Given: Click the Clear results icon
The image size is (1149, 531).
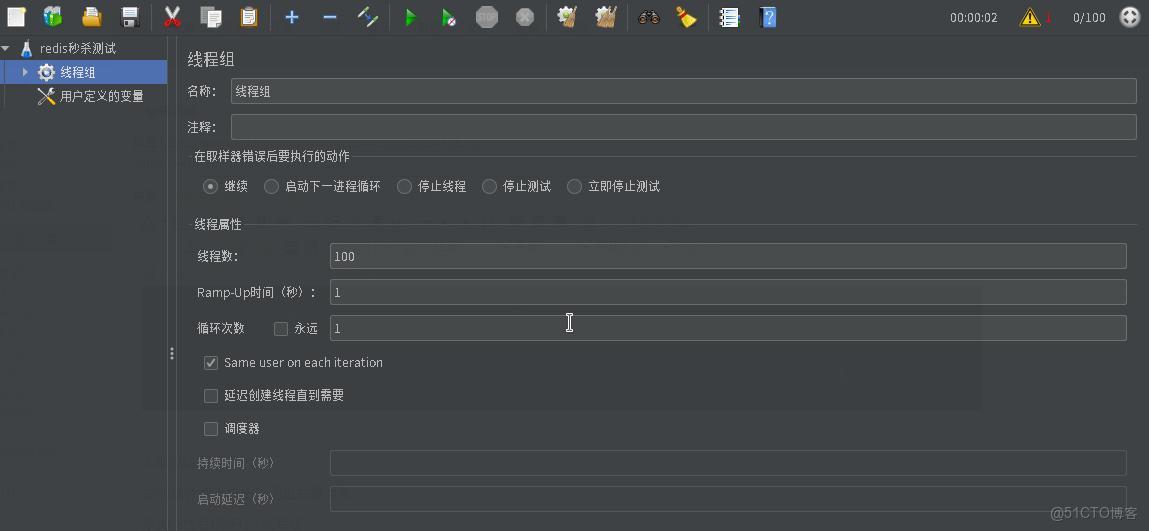Looking at the screenshot, I should tap(567, 17).
